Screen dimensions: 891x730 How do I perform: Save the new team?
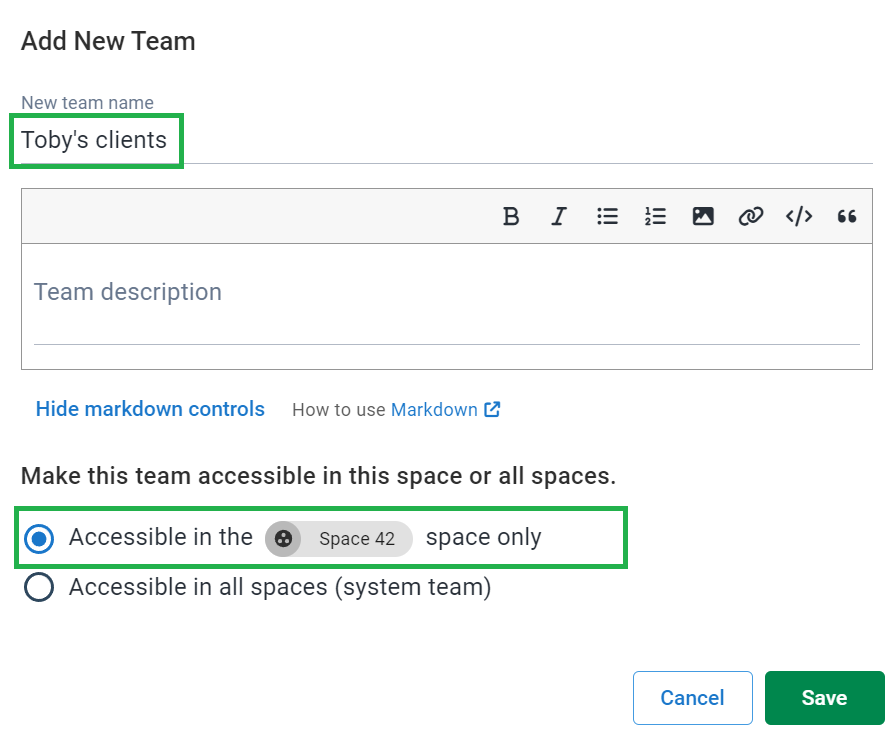[825, 698]
